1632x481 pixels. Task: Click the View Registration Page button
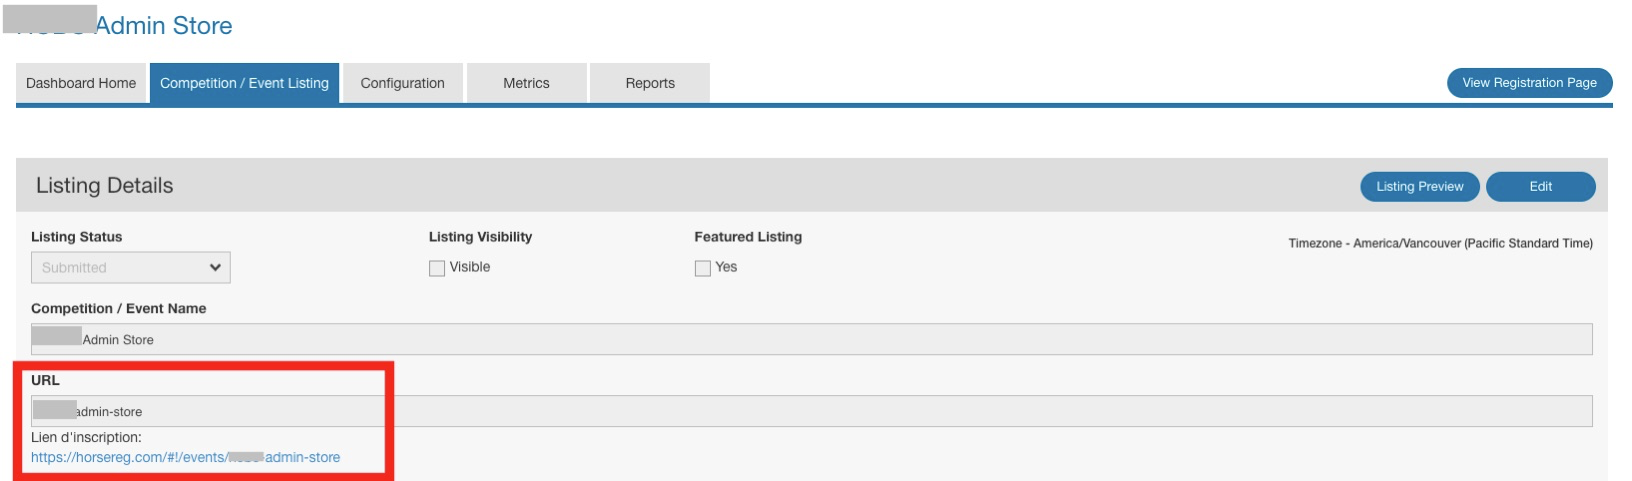[x=1529, y=83]
